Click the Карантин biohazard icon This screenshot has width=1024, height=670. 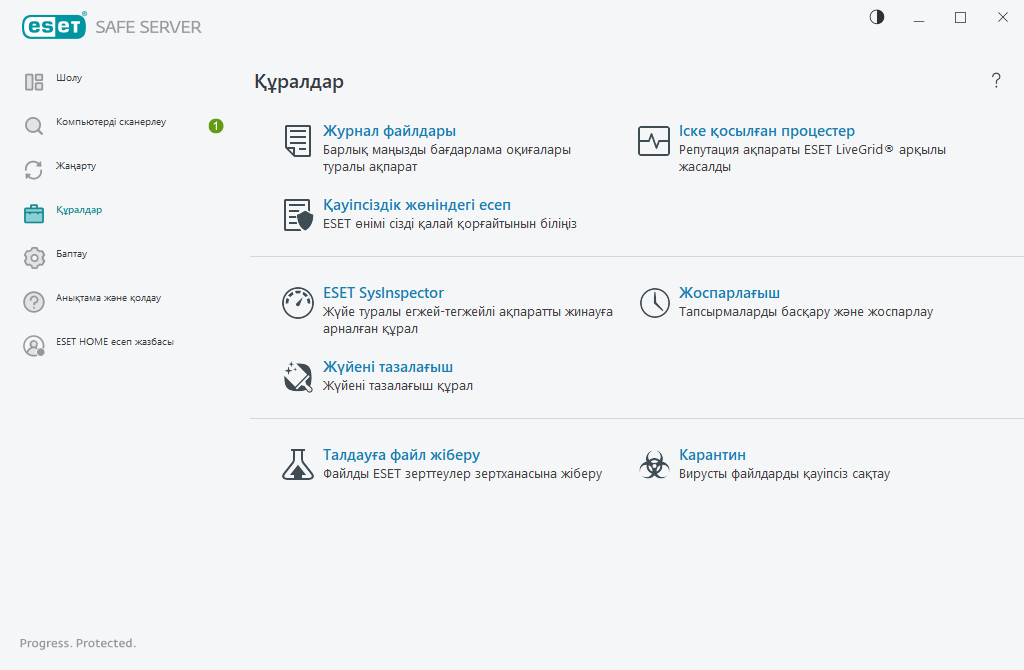pos(654,464)
